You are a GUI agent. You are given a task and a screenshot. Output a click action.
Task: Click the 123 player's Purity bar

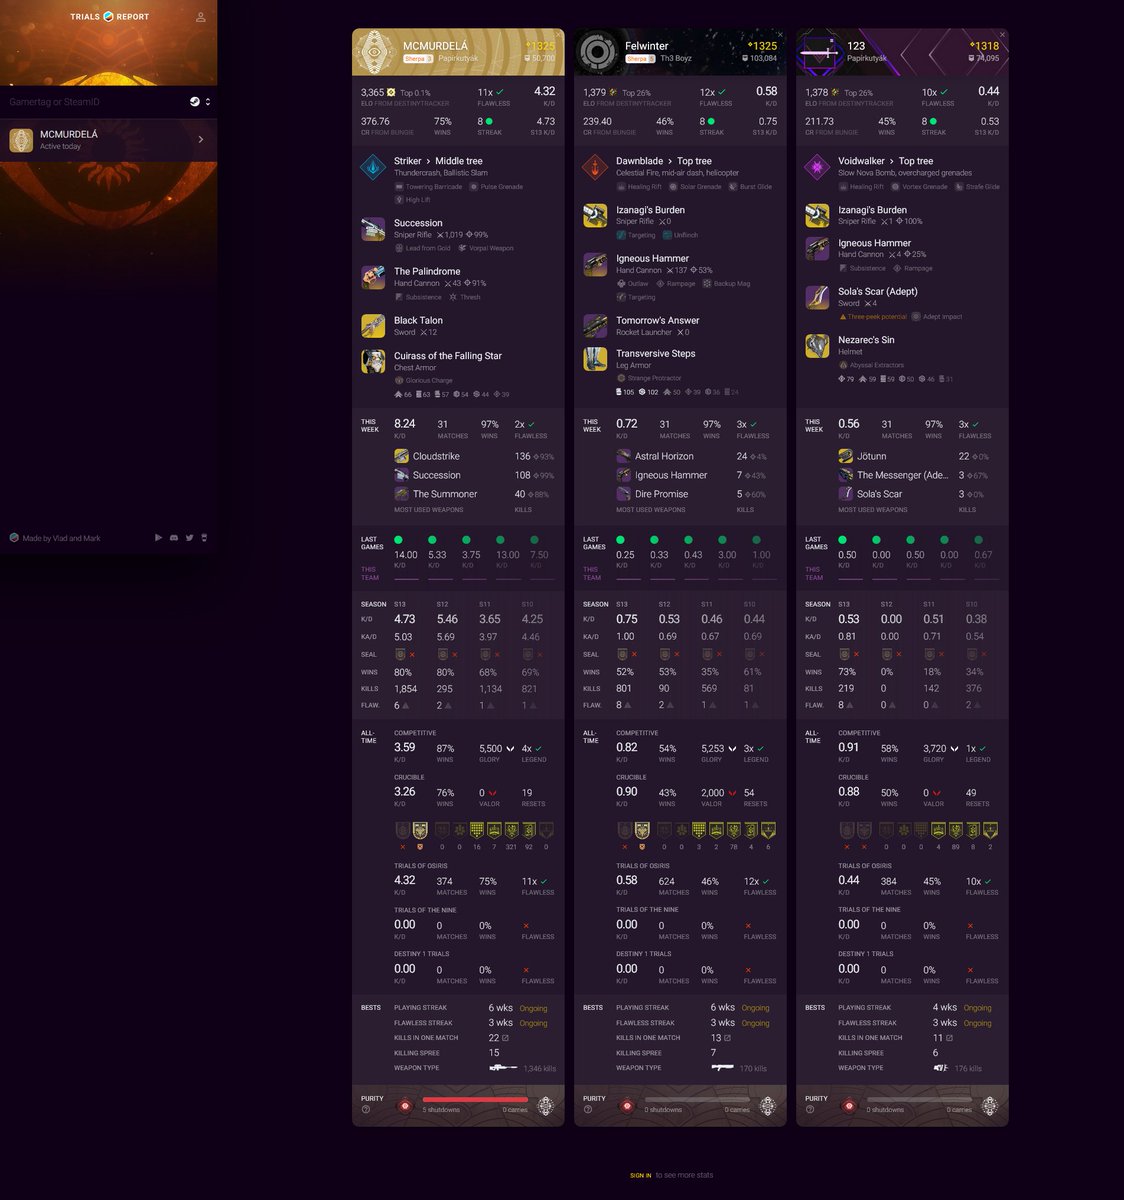tap(919, 1099)
